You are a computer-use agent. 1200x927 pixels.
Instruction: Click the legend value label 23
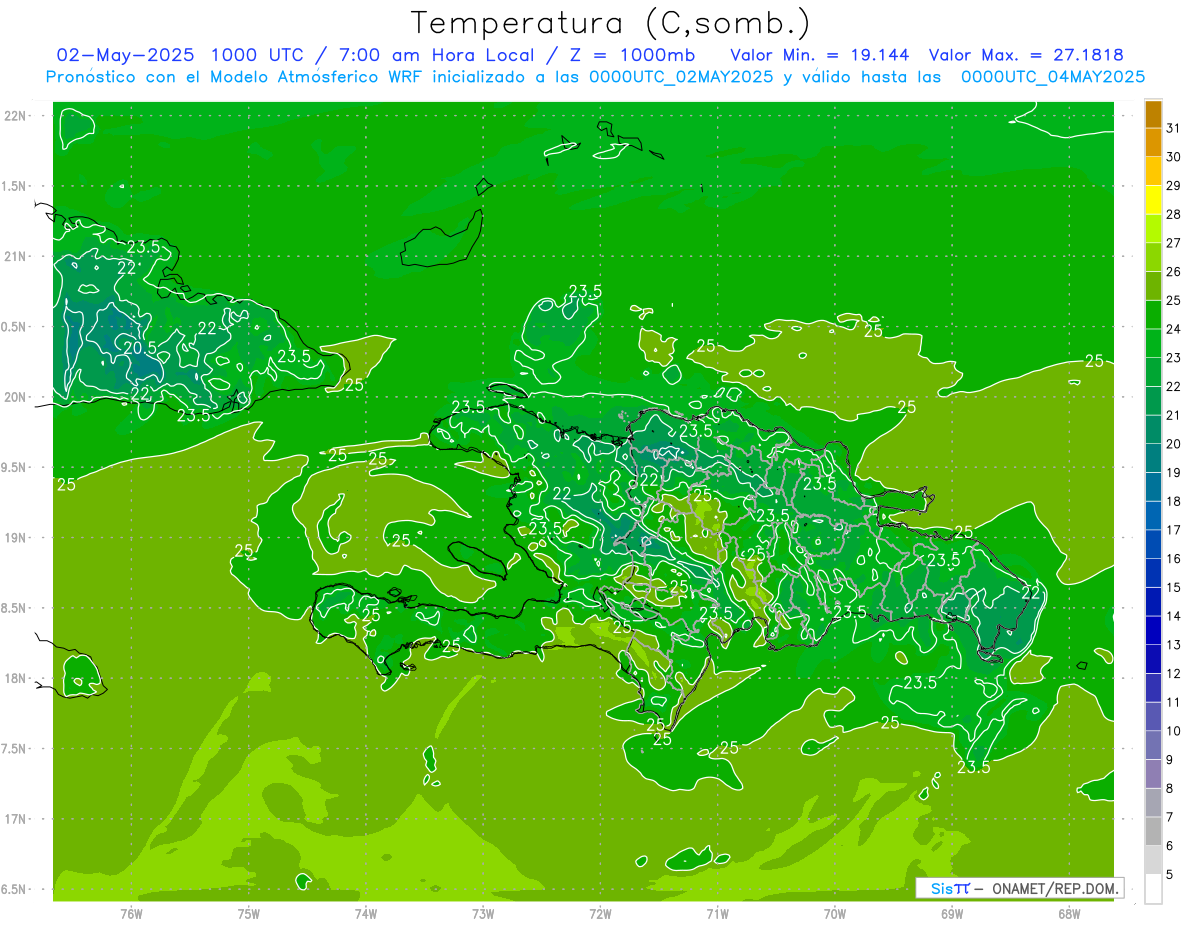[x=1174, y=358]
